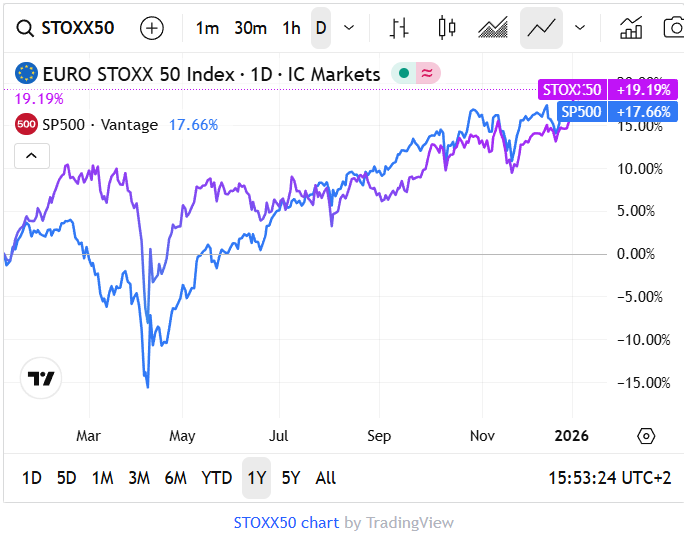Click the clock time 15:53:24 UTC+2
Viewport: 690px width, 538px height.
(610, 478)
